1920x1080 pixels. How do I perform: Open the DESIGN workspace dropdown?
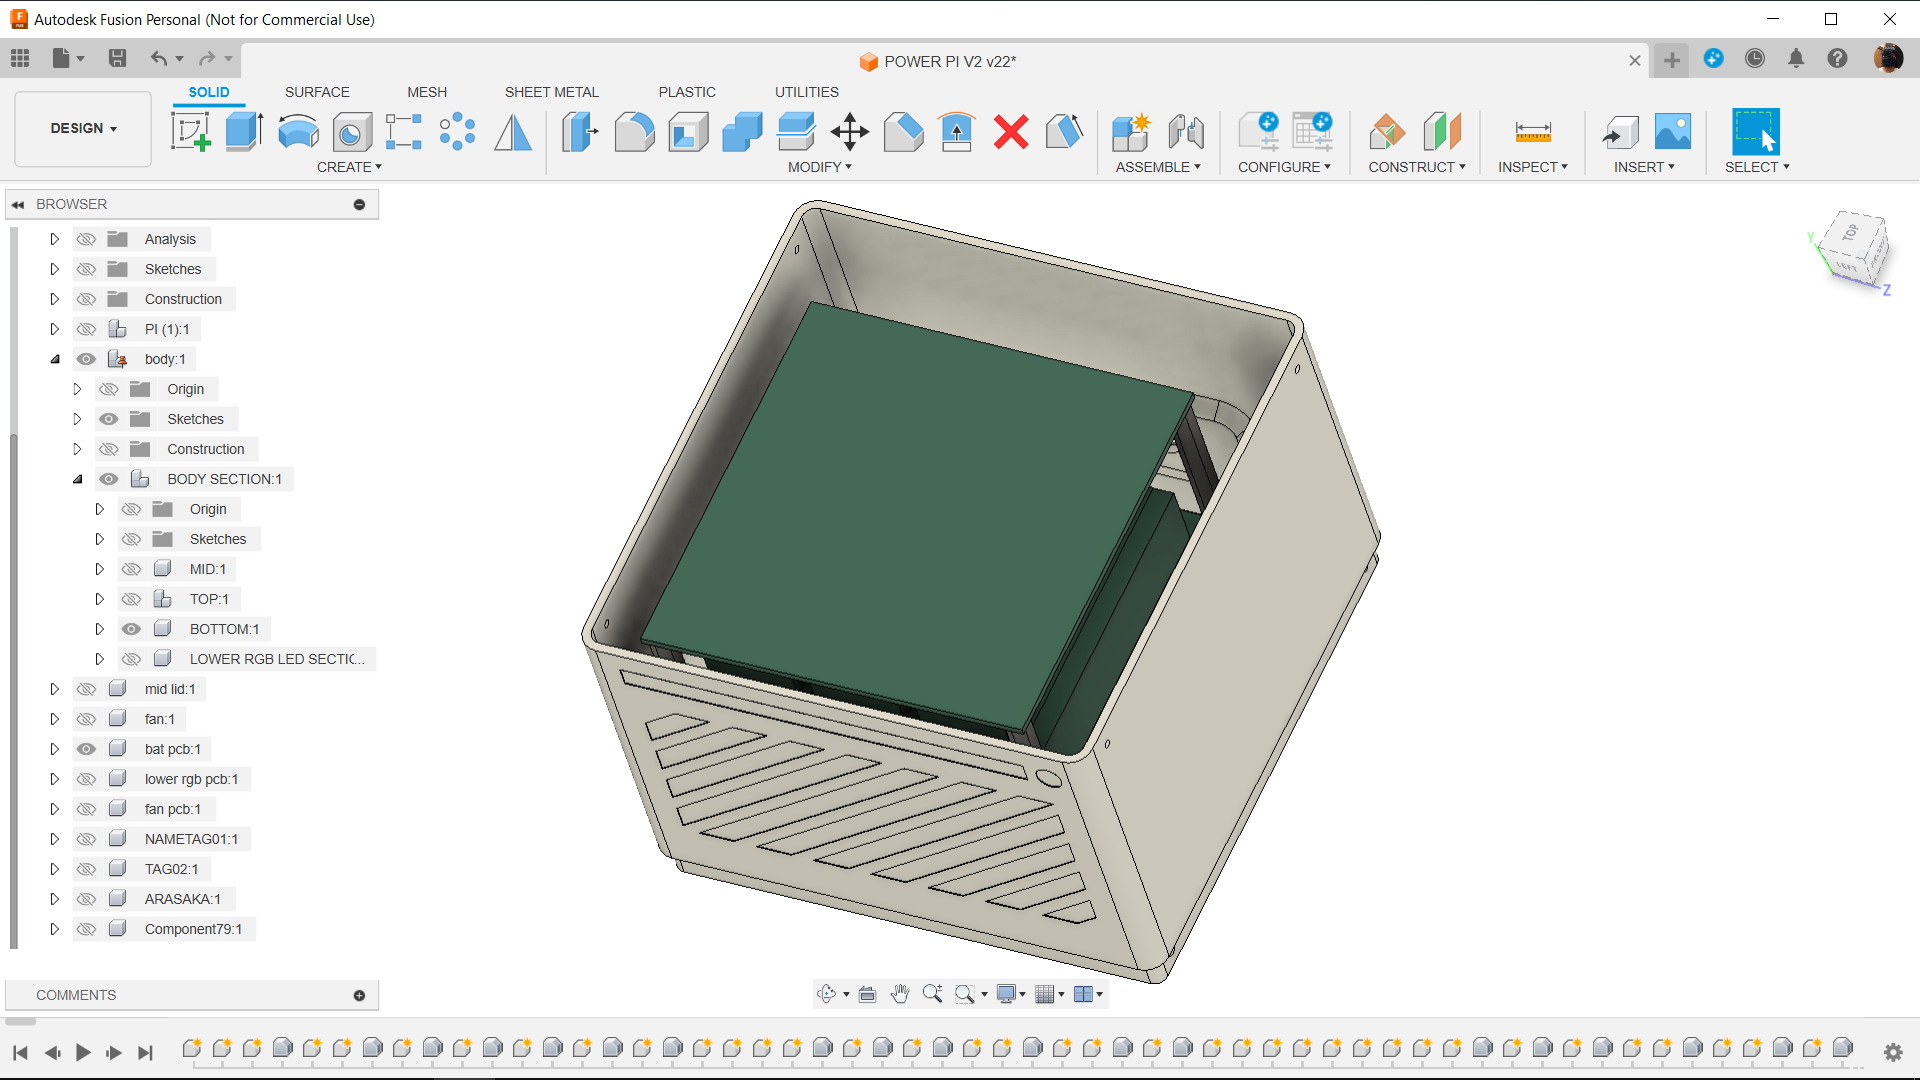84,128
